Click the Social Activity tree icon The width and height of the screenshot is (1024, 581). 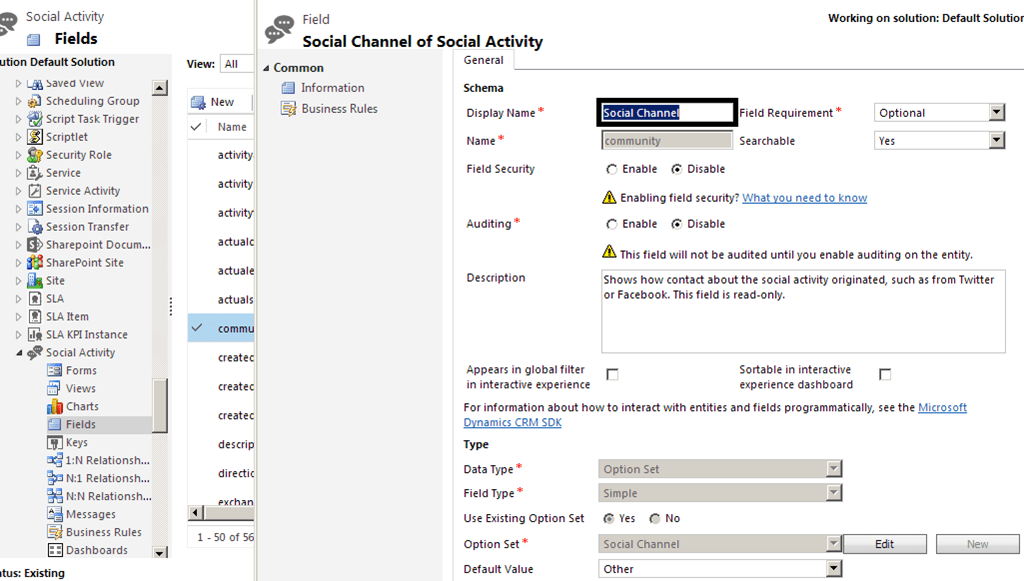[x=35, y=353]
